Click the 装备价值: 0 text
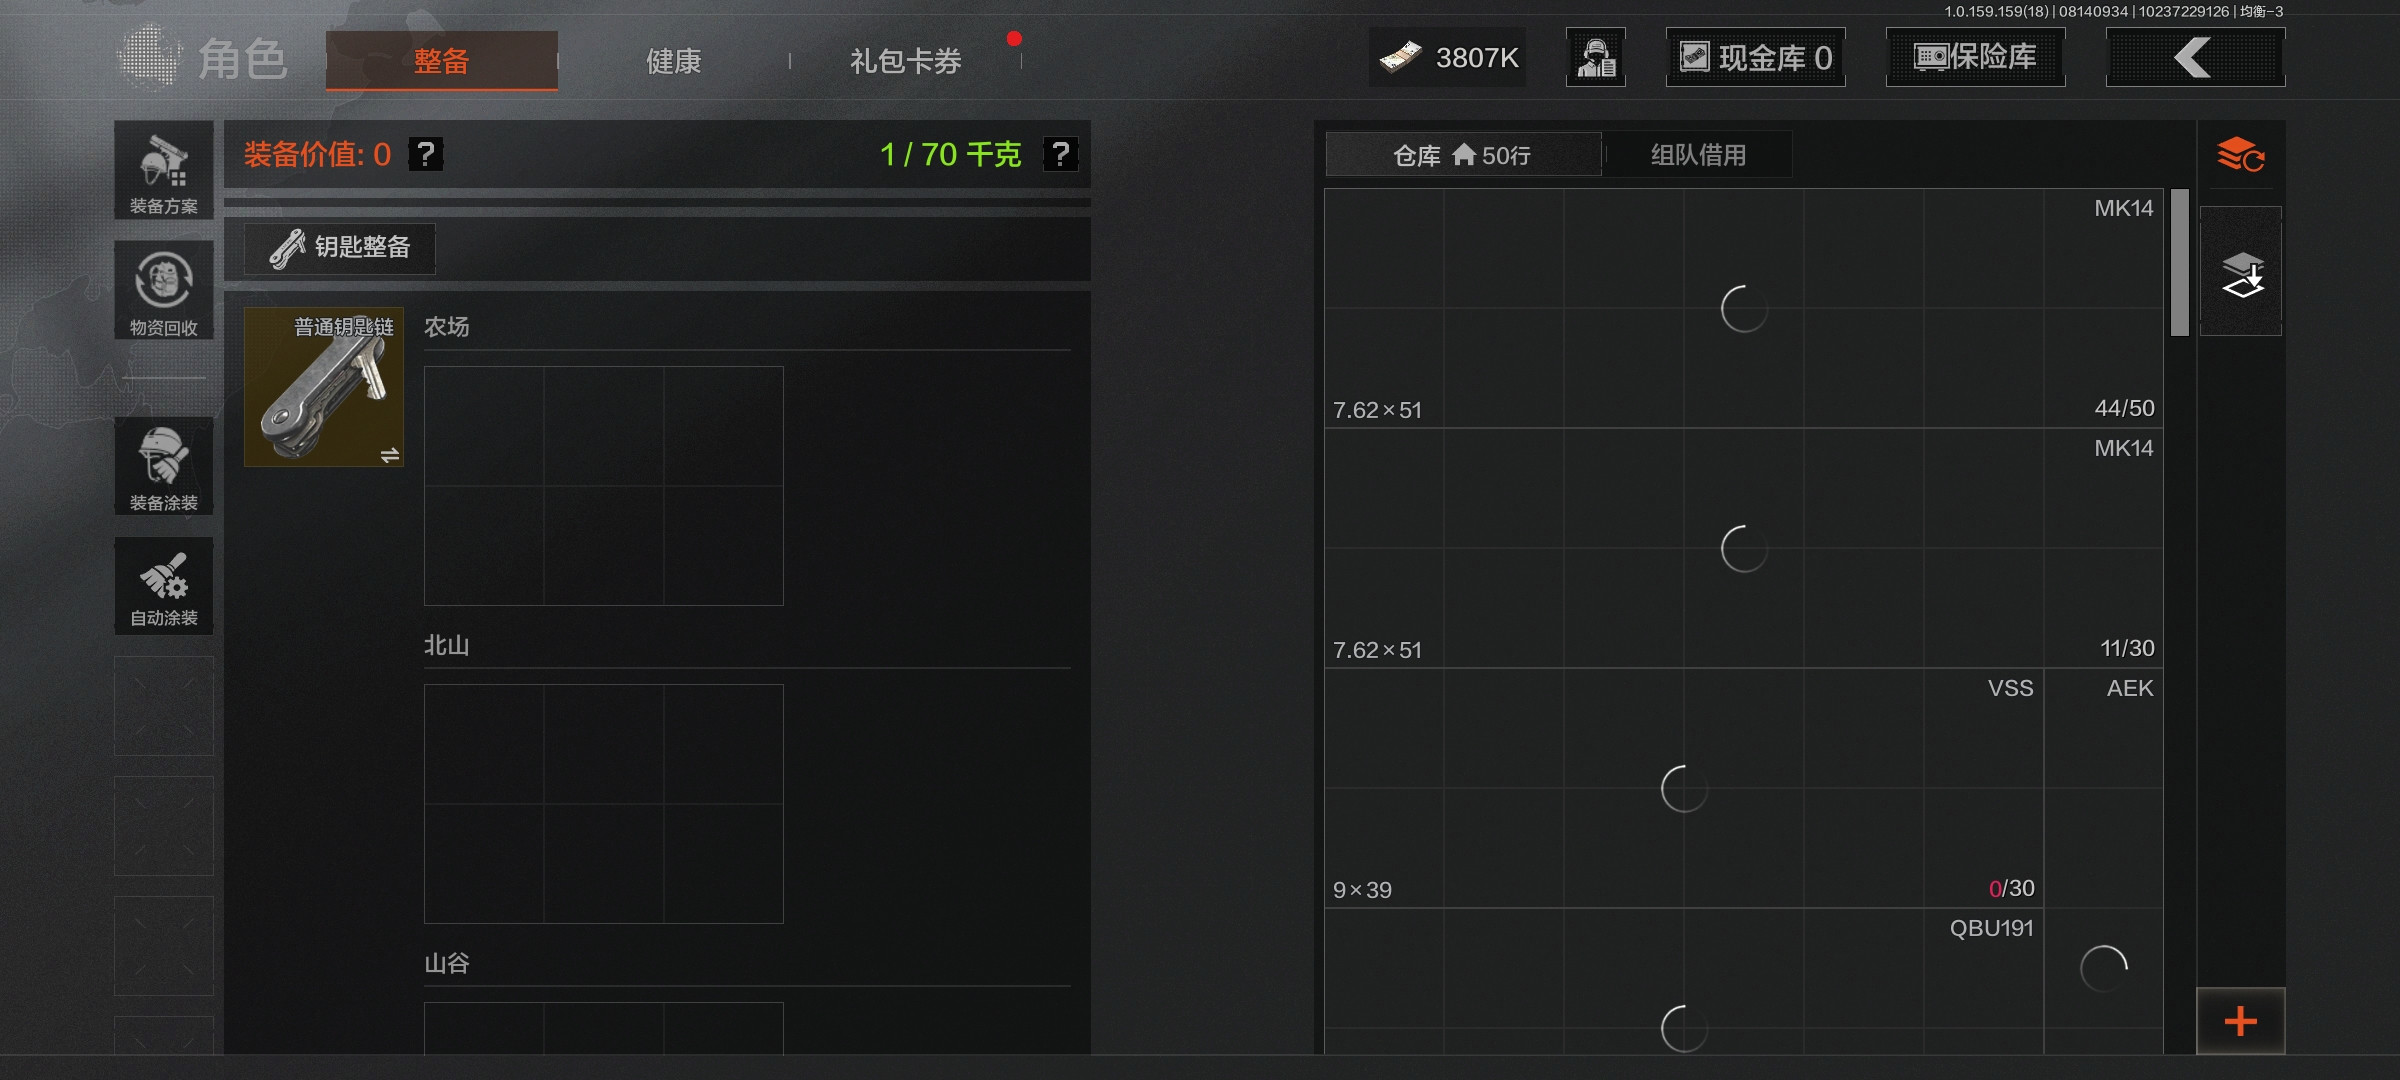 point(317,154)
